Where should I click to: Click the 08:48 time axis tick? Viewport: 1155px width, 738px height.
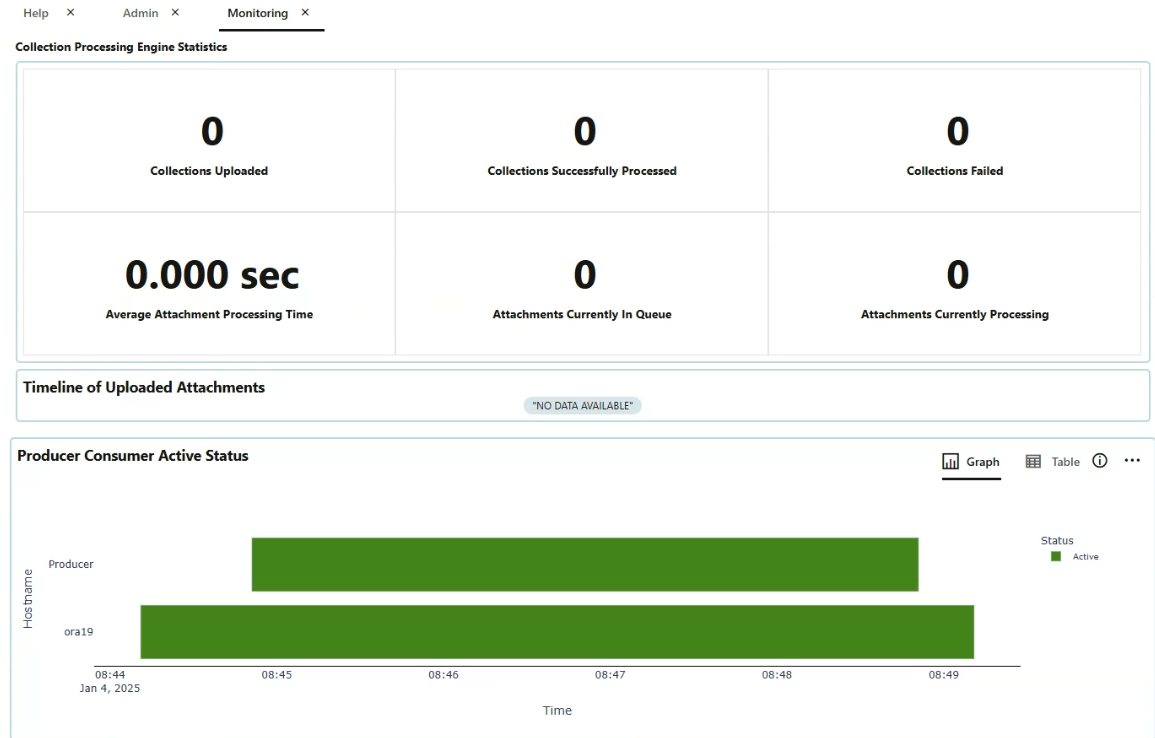coord(776,675)
